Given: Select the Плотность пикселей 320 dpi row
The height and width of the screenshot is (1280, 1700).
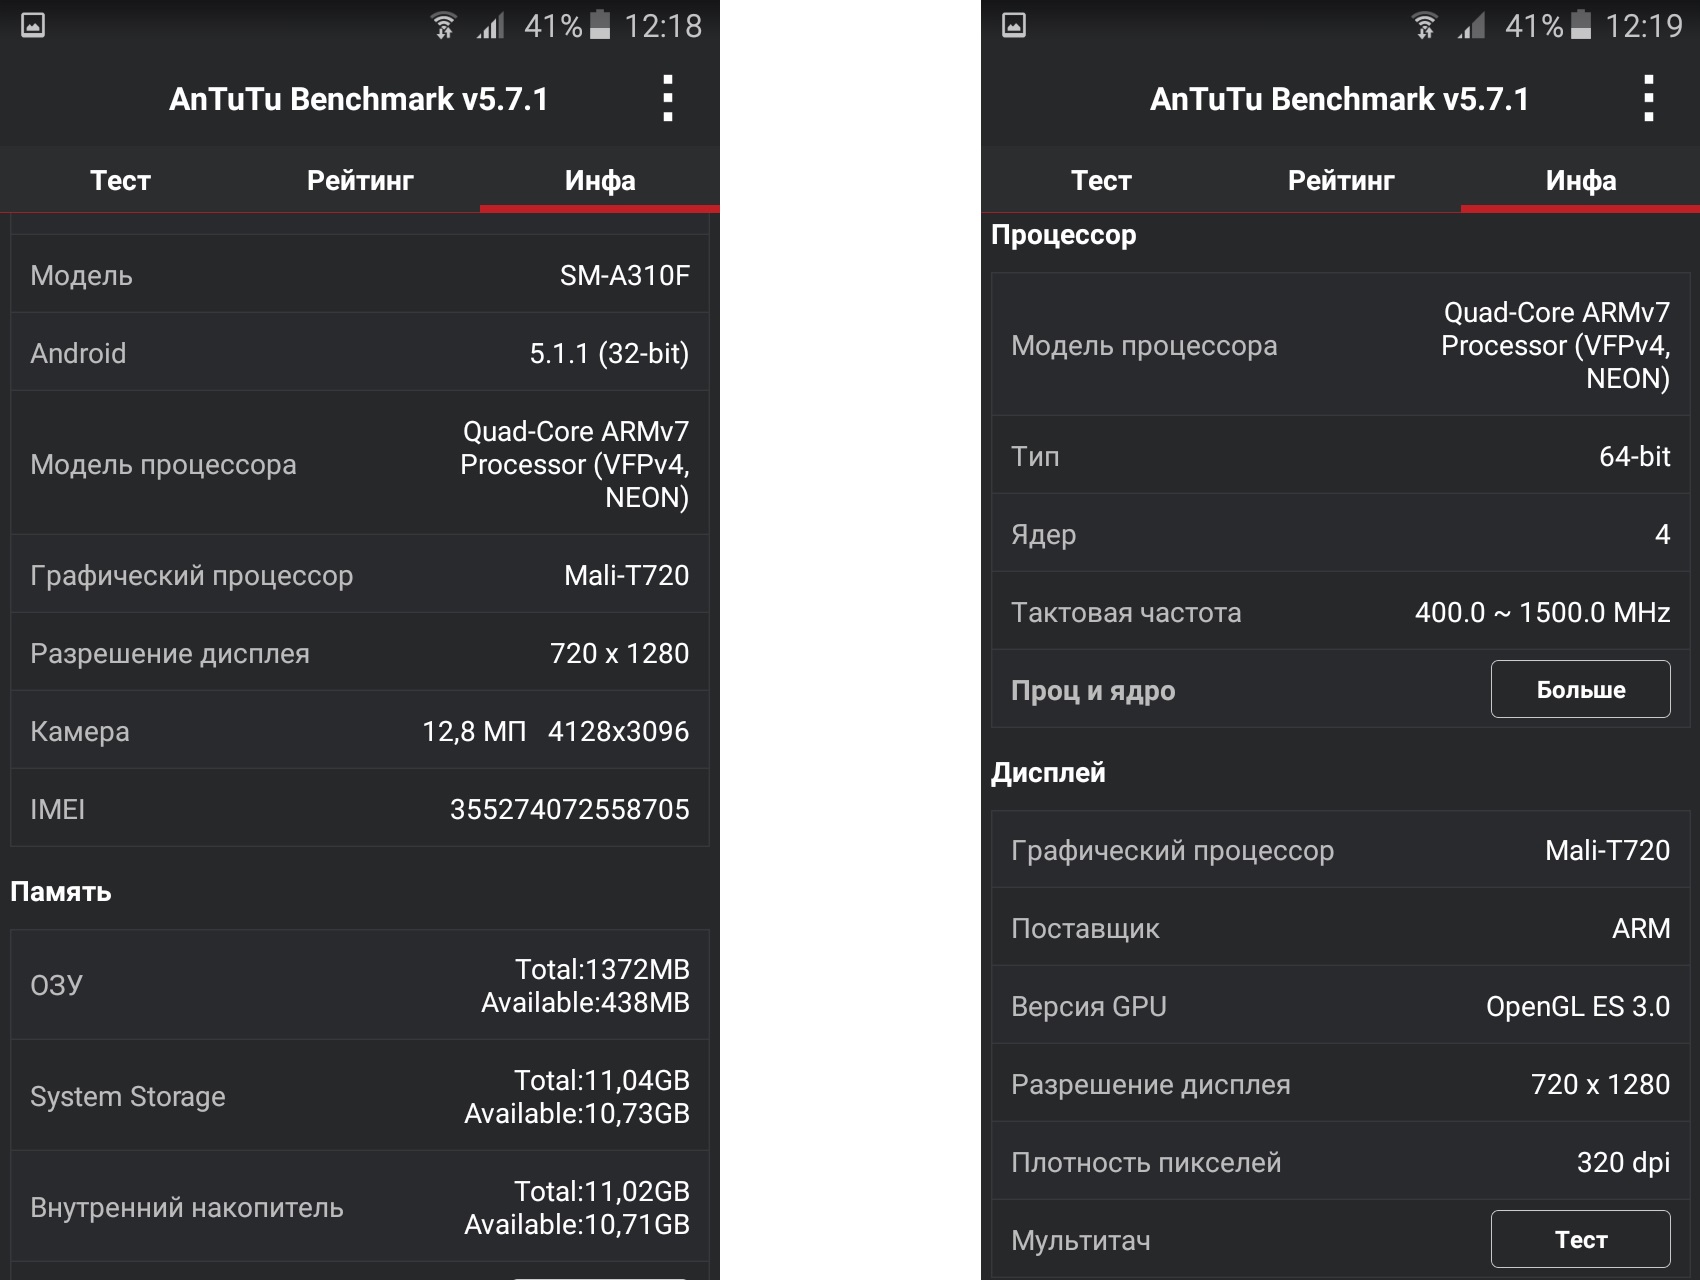Looking at the screenshot, I should [1341, 1162].
